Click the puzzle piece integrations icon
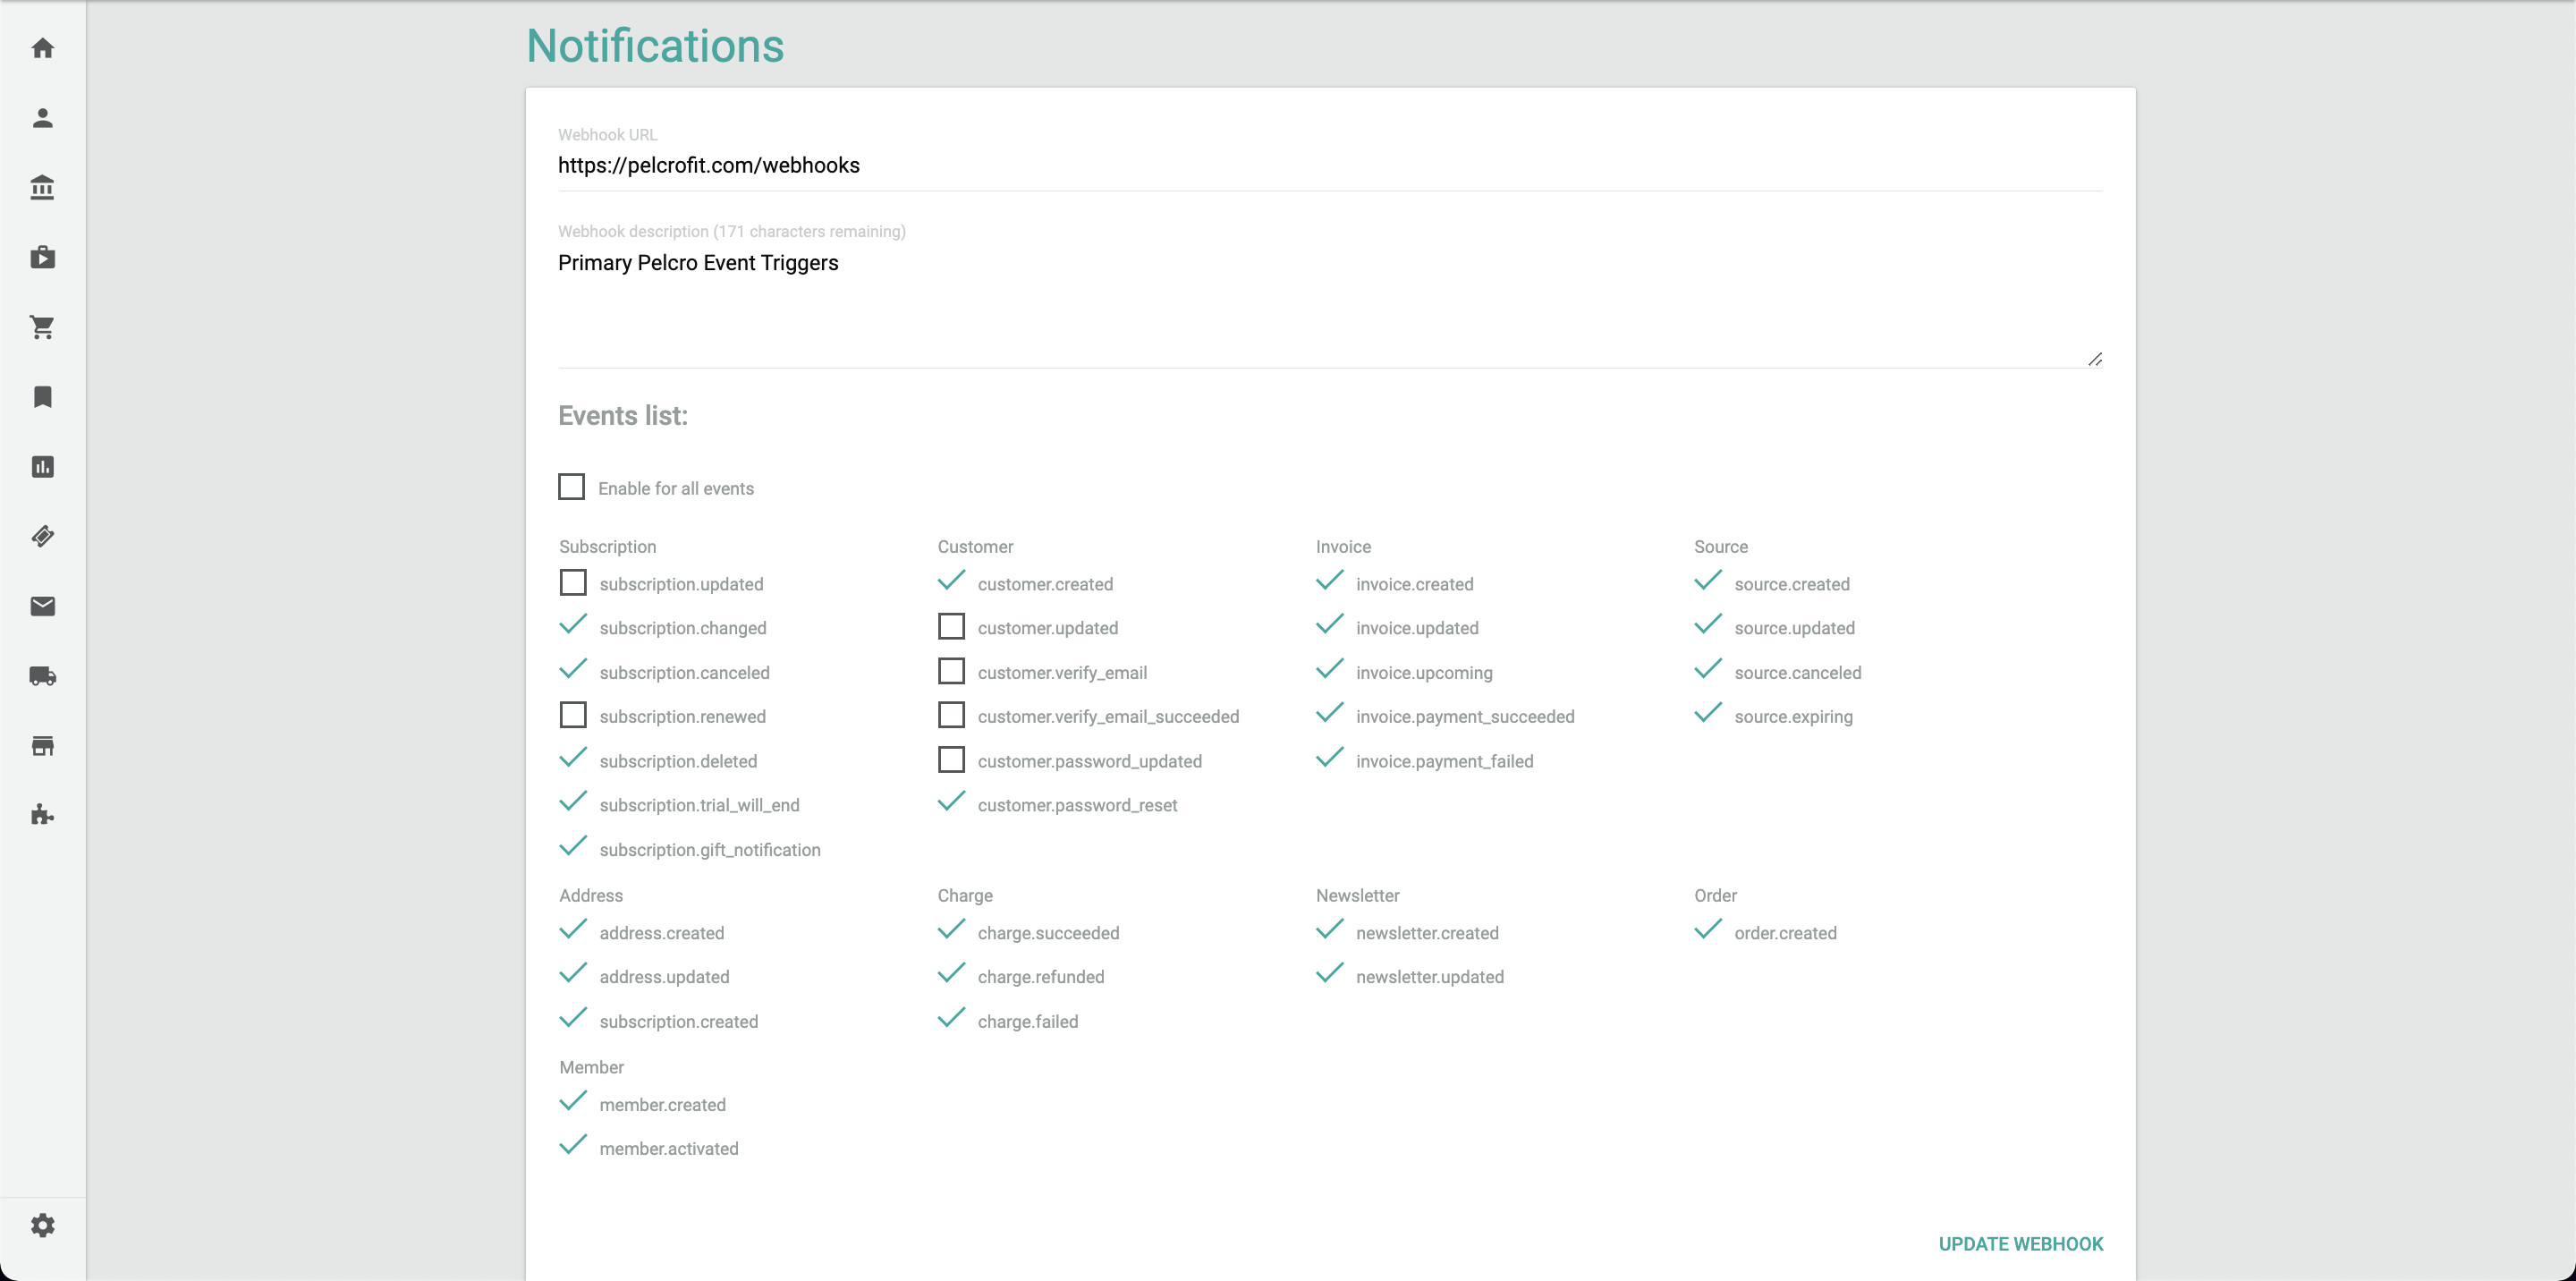2576x1281 pixels. (x=42, y=815)
